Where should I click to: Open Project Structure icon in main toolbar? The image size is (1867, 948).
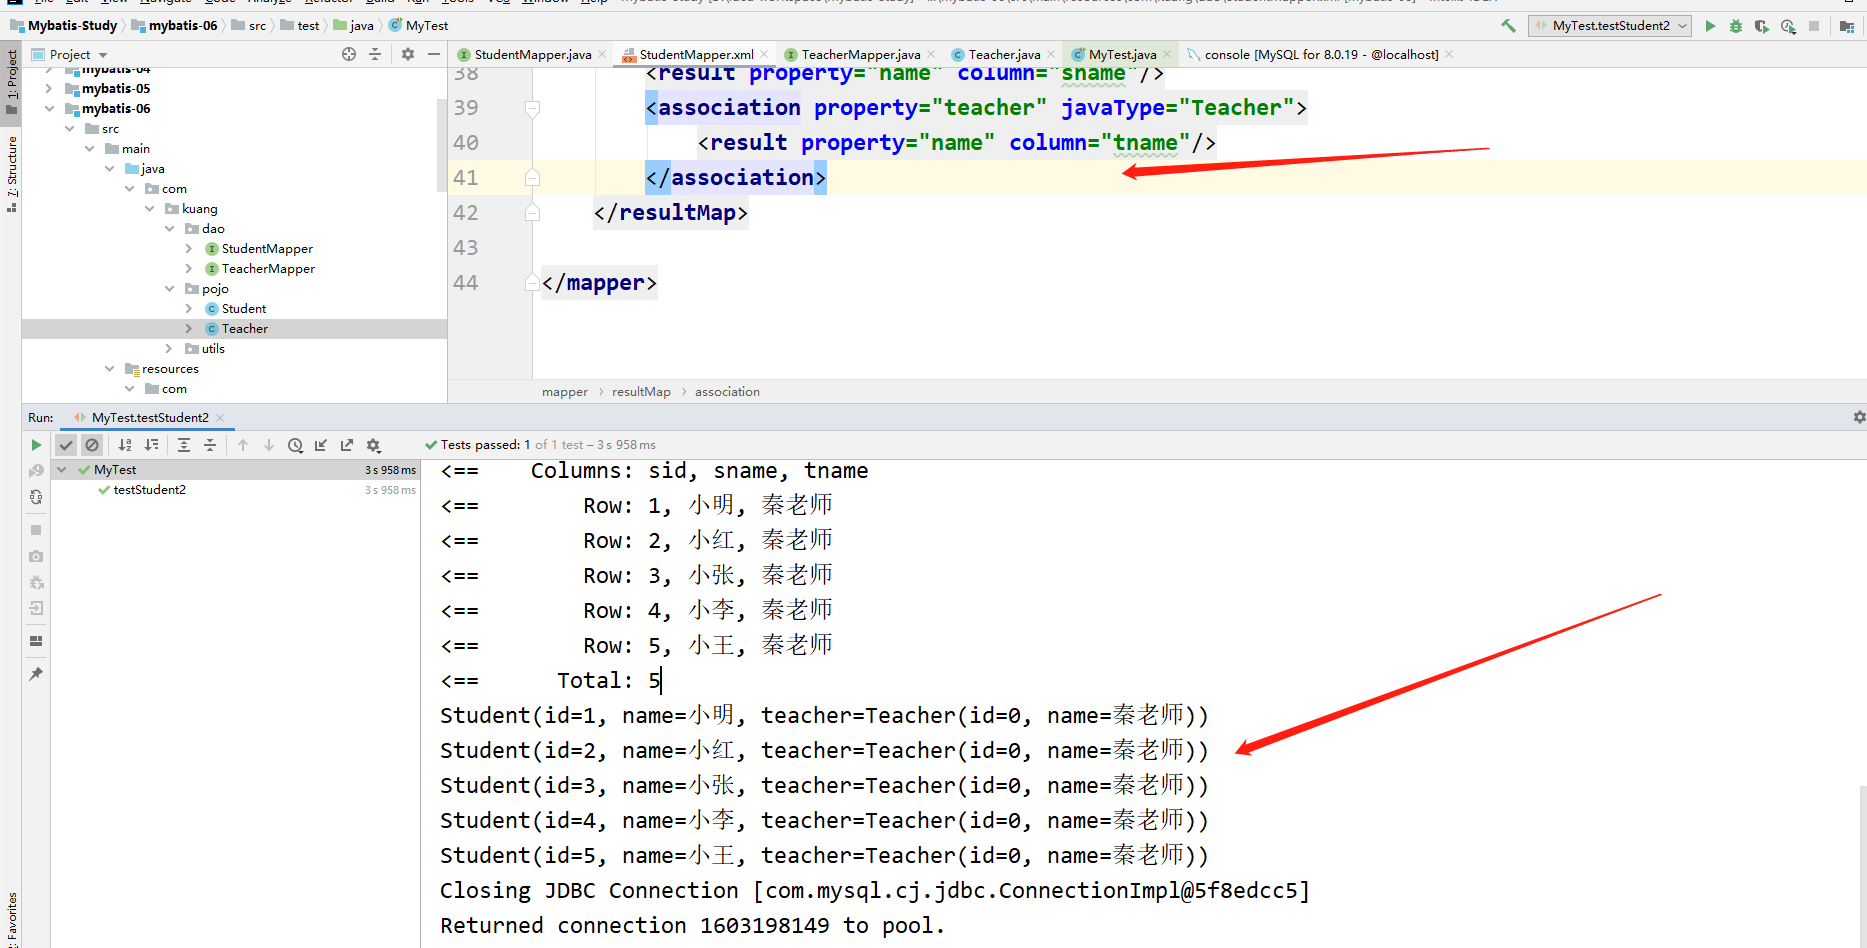1847,26
